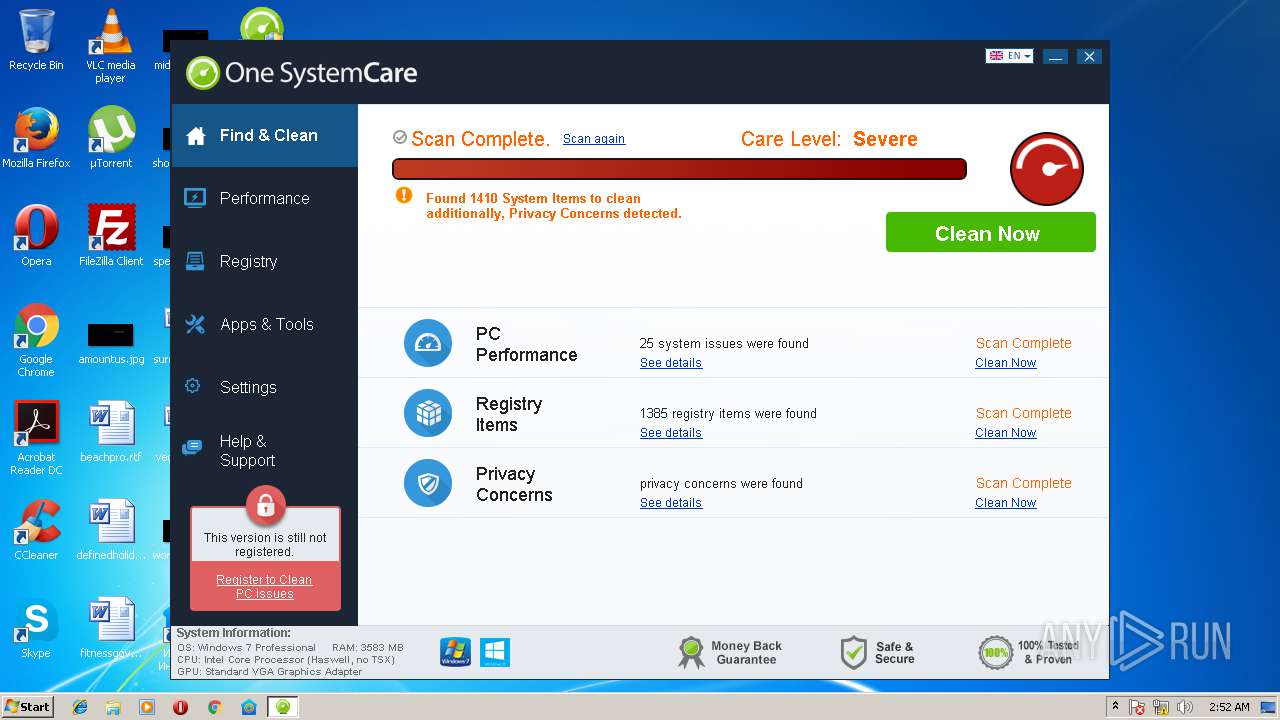The width and height of the screenshot is (1280, 720).
Task: Select the Acrobat Reader DC desktop icon
Action: (x=36, y=438)
